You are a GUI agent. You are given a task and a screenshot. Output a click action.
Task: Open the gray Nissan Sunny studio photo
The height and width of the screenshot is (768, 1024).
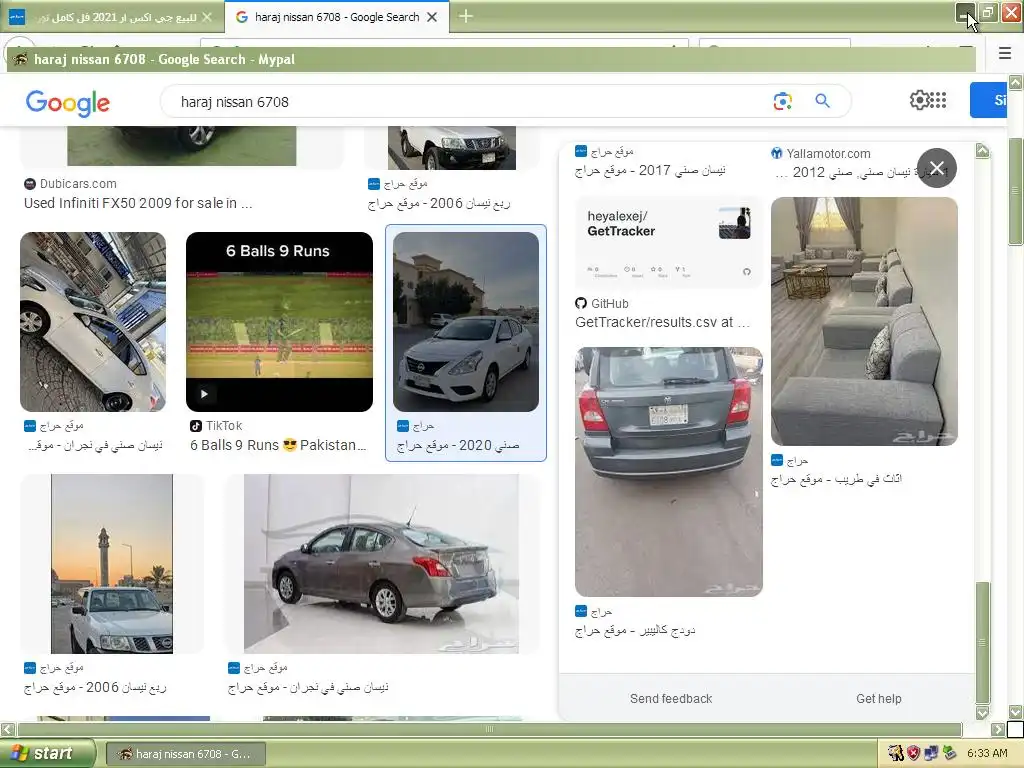[x=381, y=564]
